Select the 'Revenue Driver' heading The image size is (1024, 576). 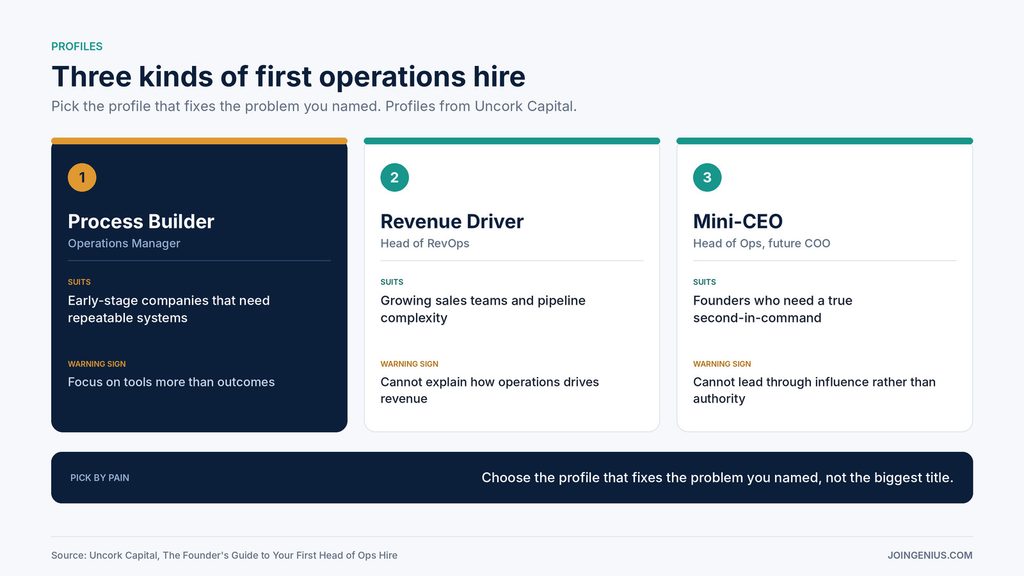click(x=452, y=221)
